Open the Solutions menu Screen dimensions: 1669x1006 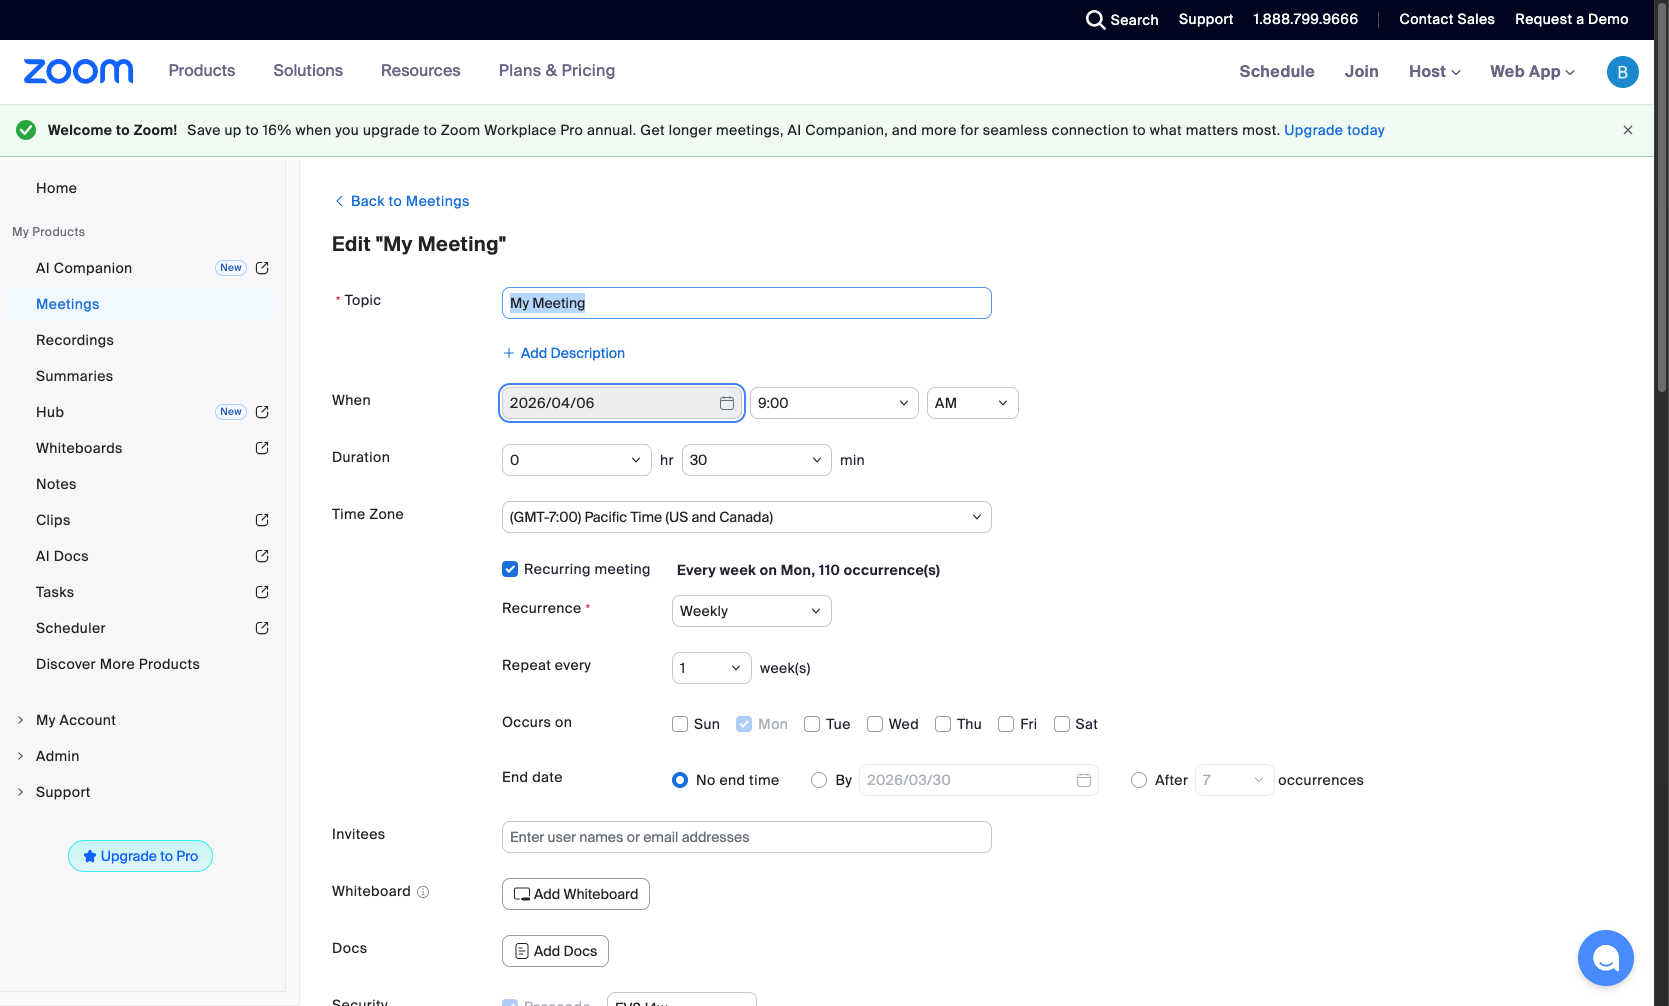click(x=308, y=71)
